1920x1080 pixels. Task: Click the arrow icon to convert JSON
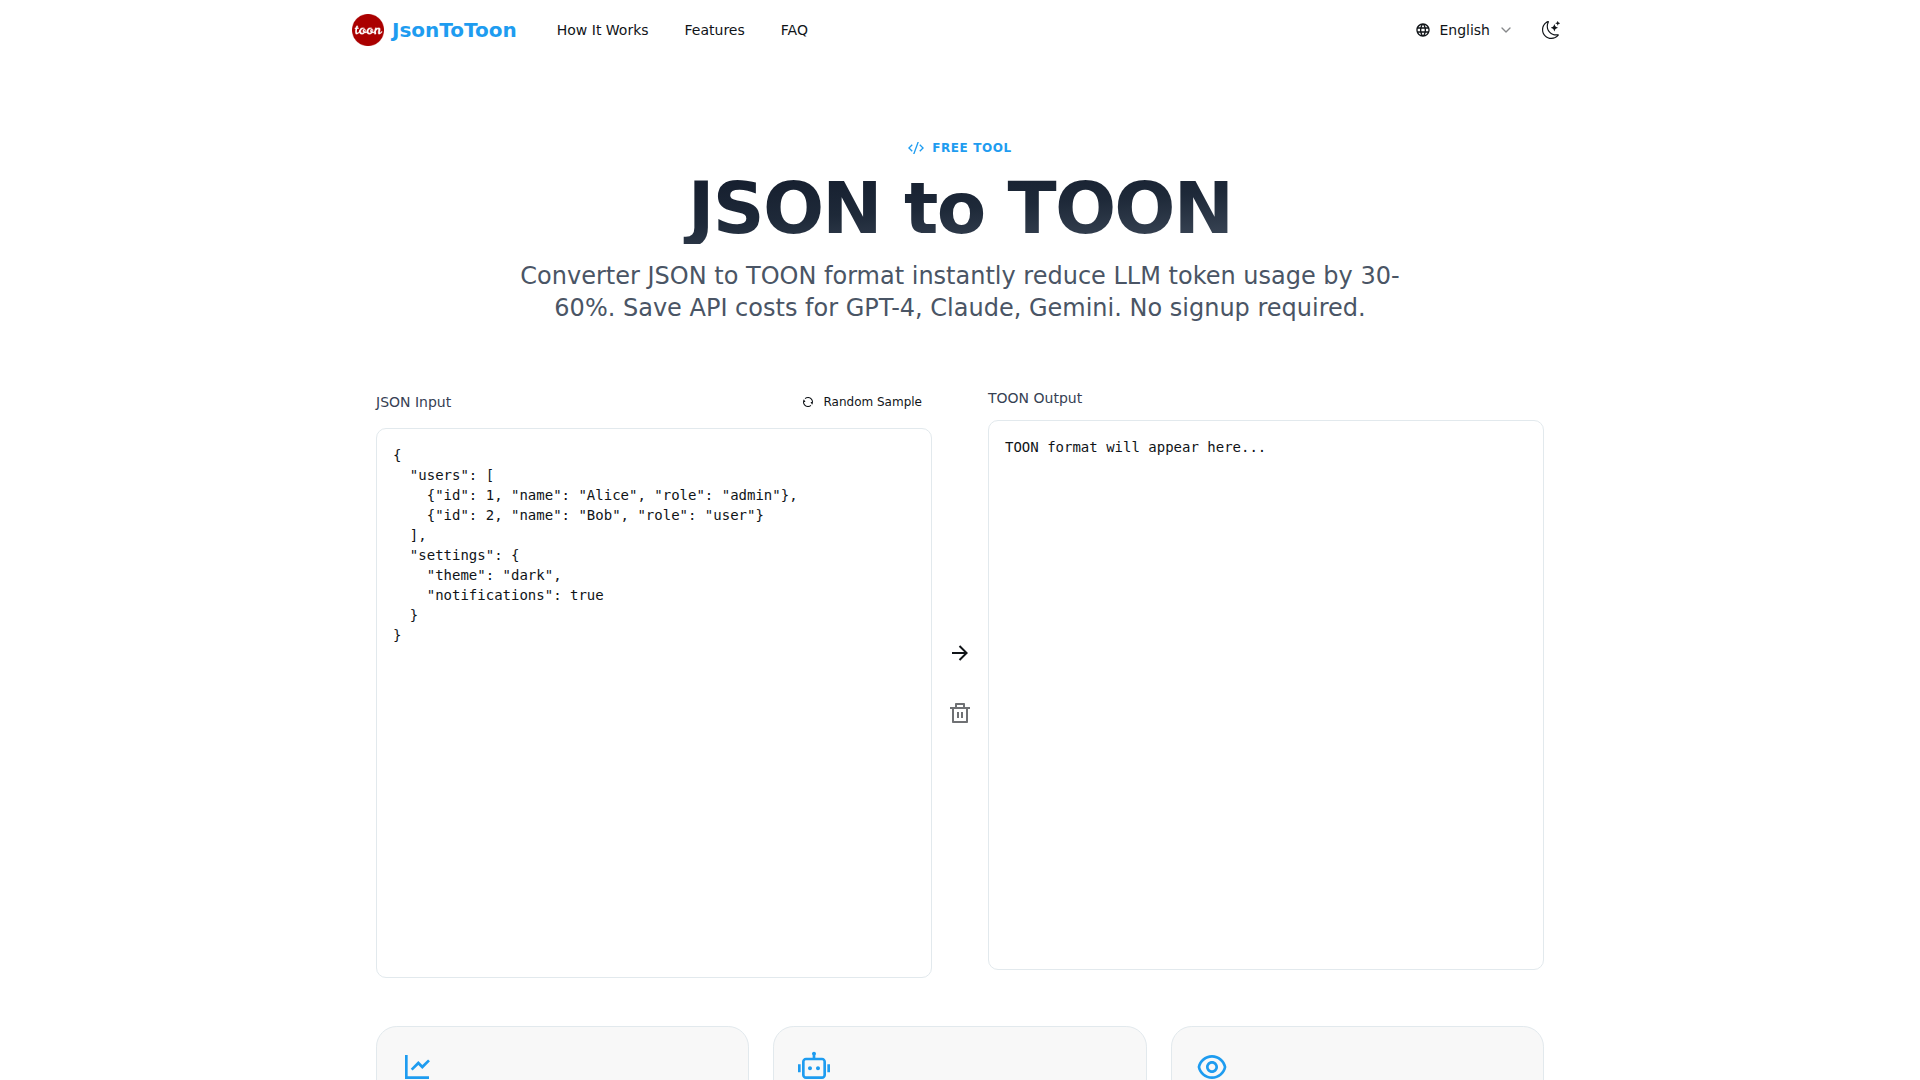click(x=959, y=652)
